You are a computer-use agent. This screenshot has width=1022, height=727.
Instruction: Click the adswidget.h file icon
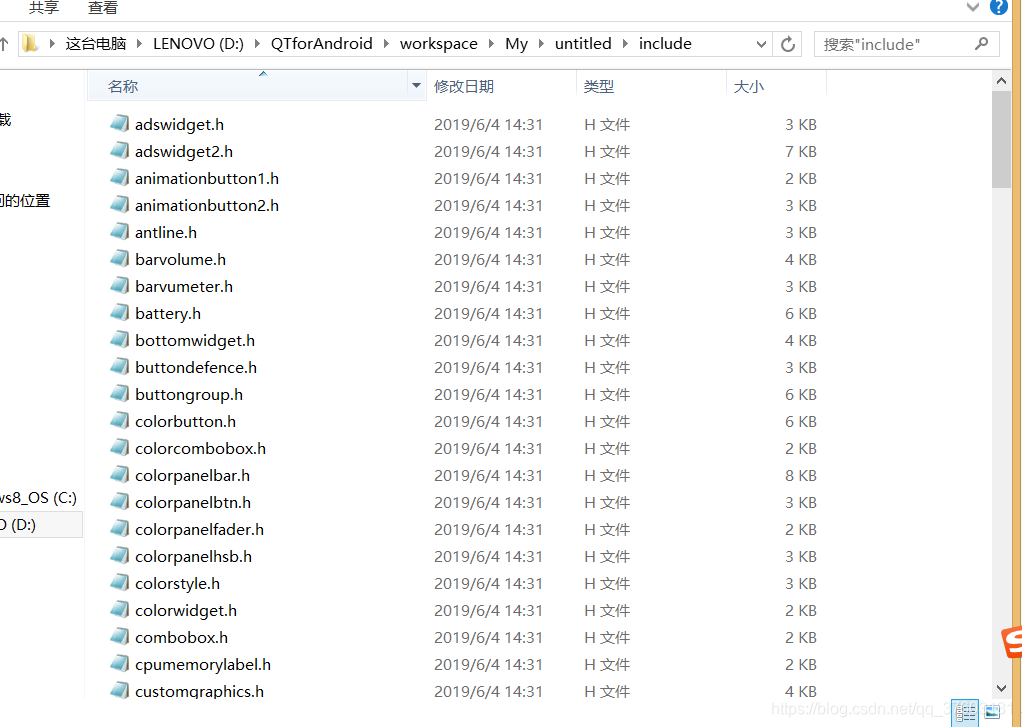[119, 123]
